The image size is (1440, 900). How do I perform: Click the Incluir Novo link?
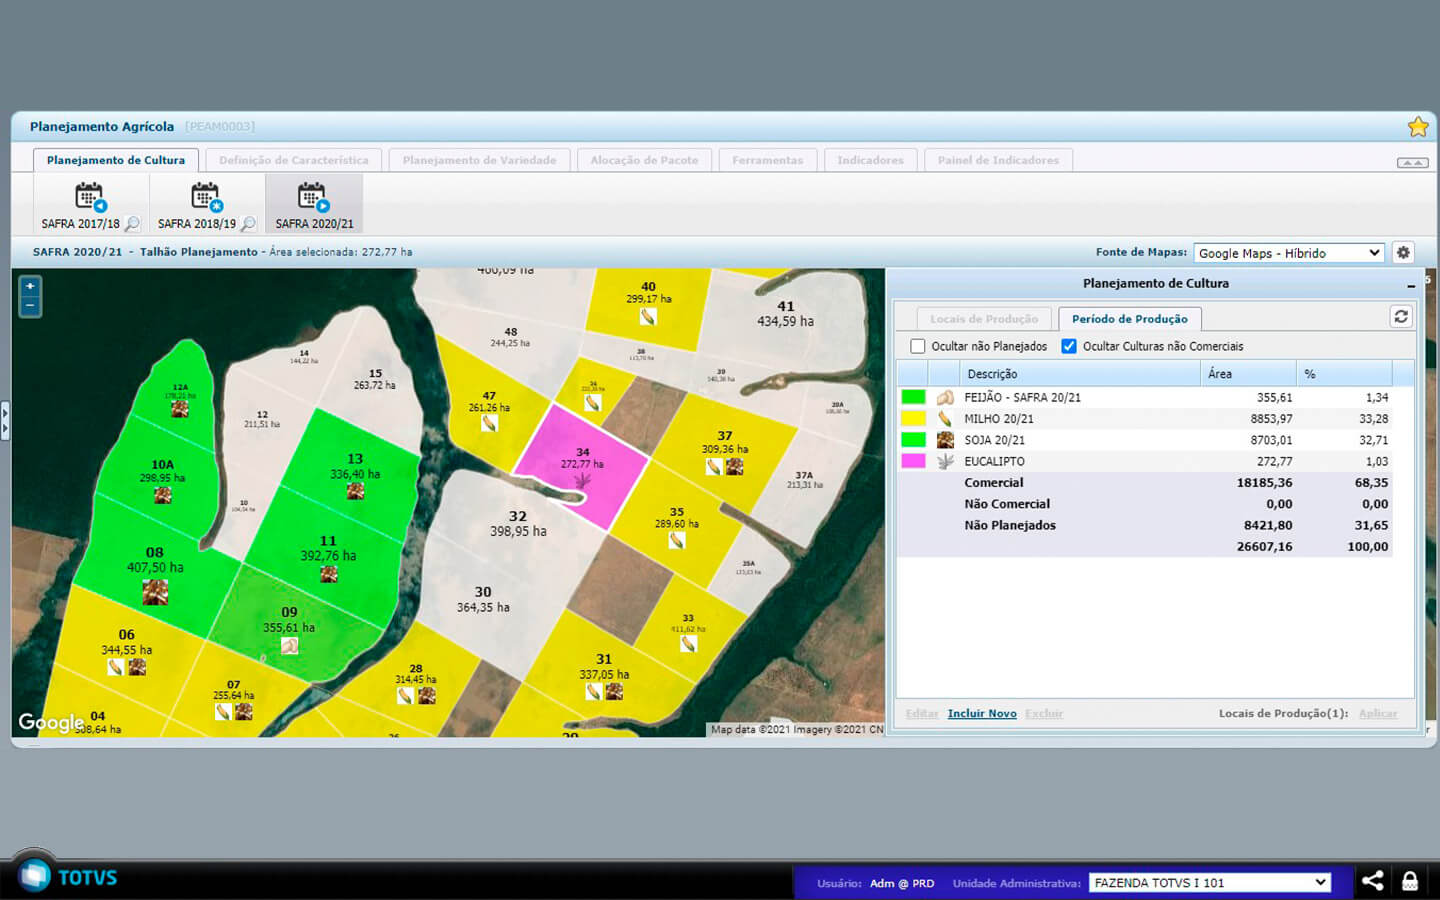982,713
